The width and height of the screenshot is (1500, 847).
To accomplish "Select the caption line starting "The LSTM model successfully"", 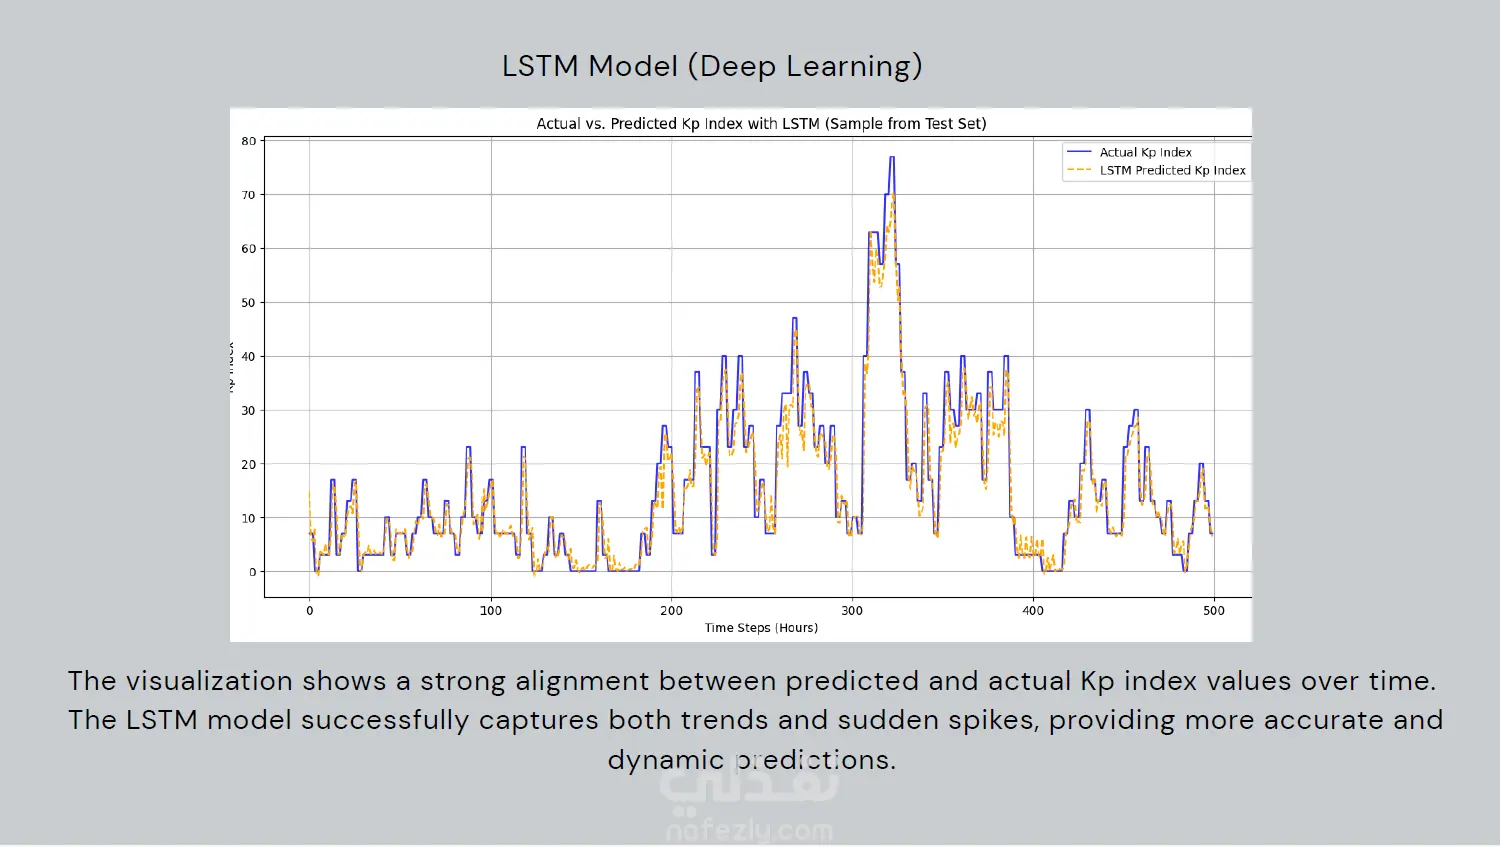I will (x=756, y=721).
